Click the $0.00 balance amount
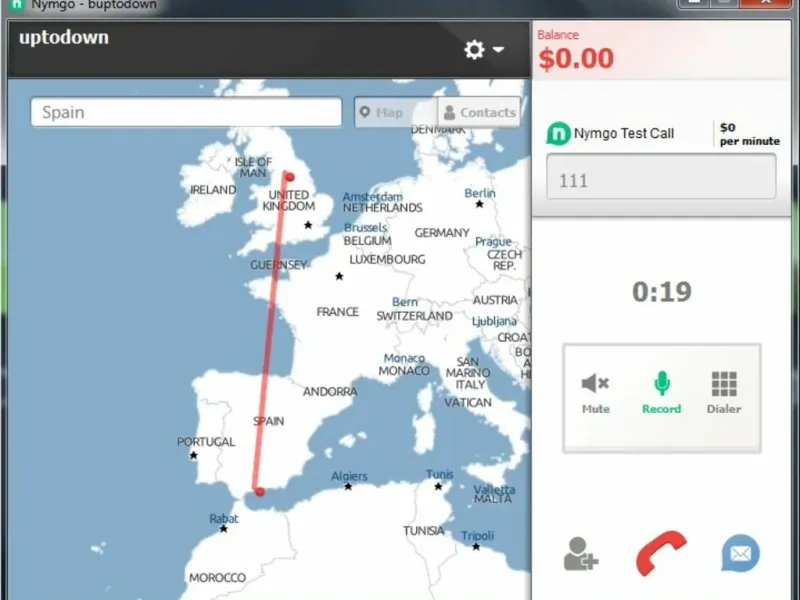The width and height of the screenshot is (800, 600). click(x=576, y=58)
